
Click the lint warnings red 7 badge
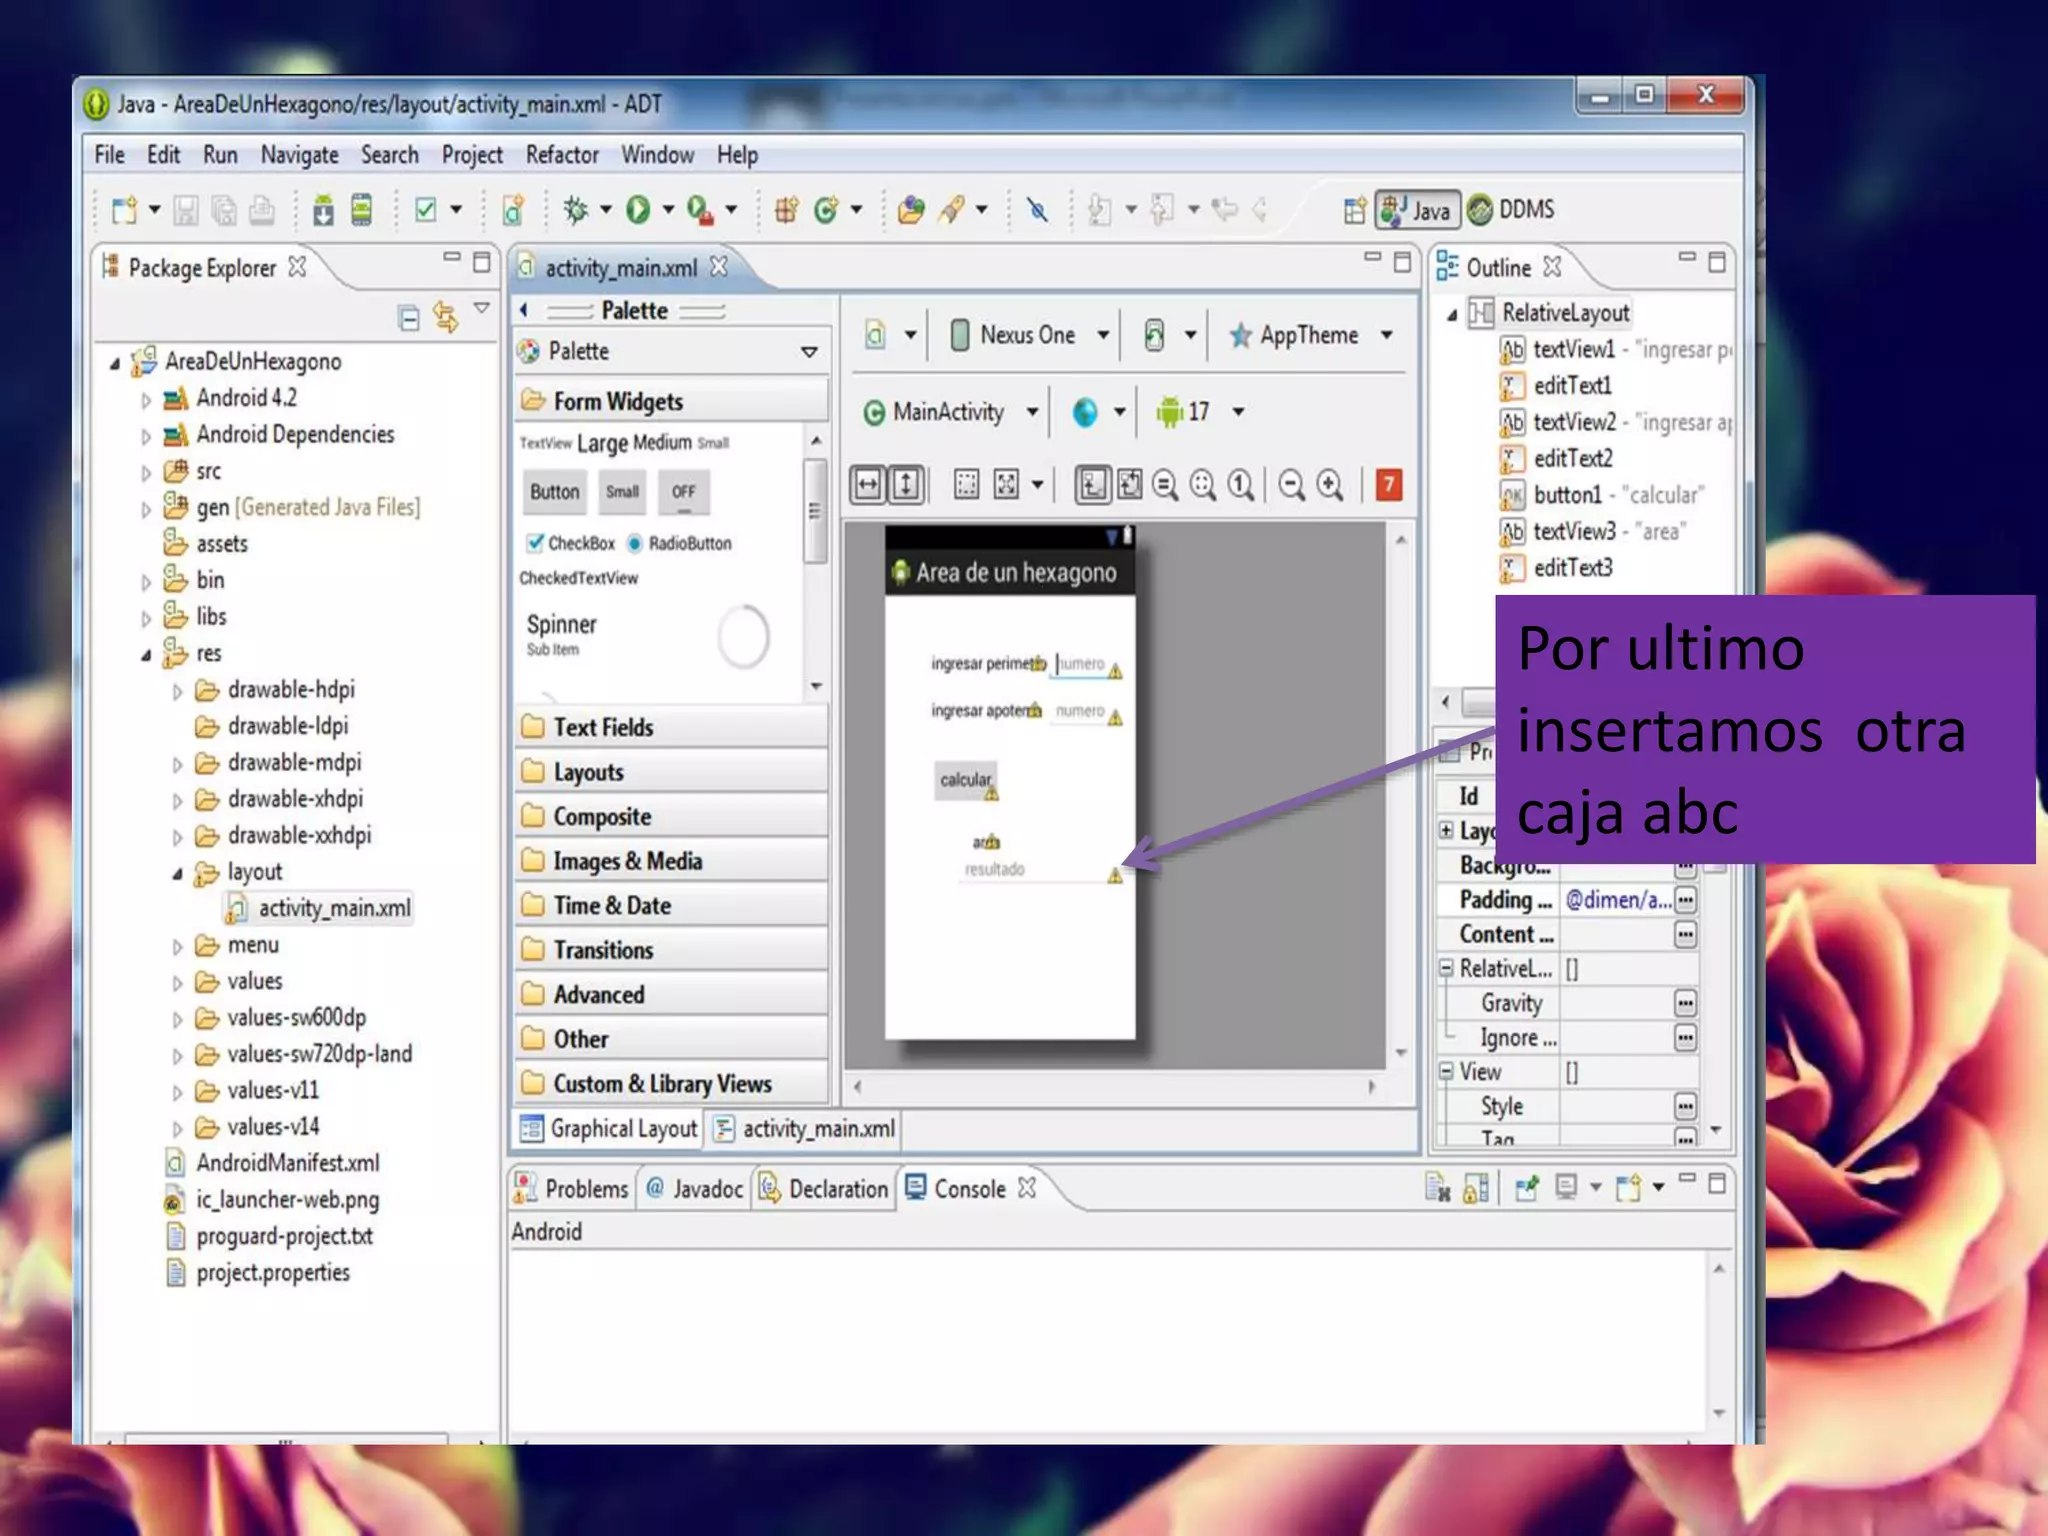[x=1388, y=485]
